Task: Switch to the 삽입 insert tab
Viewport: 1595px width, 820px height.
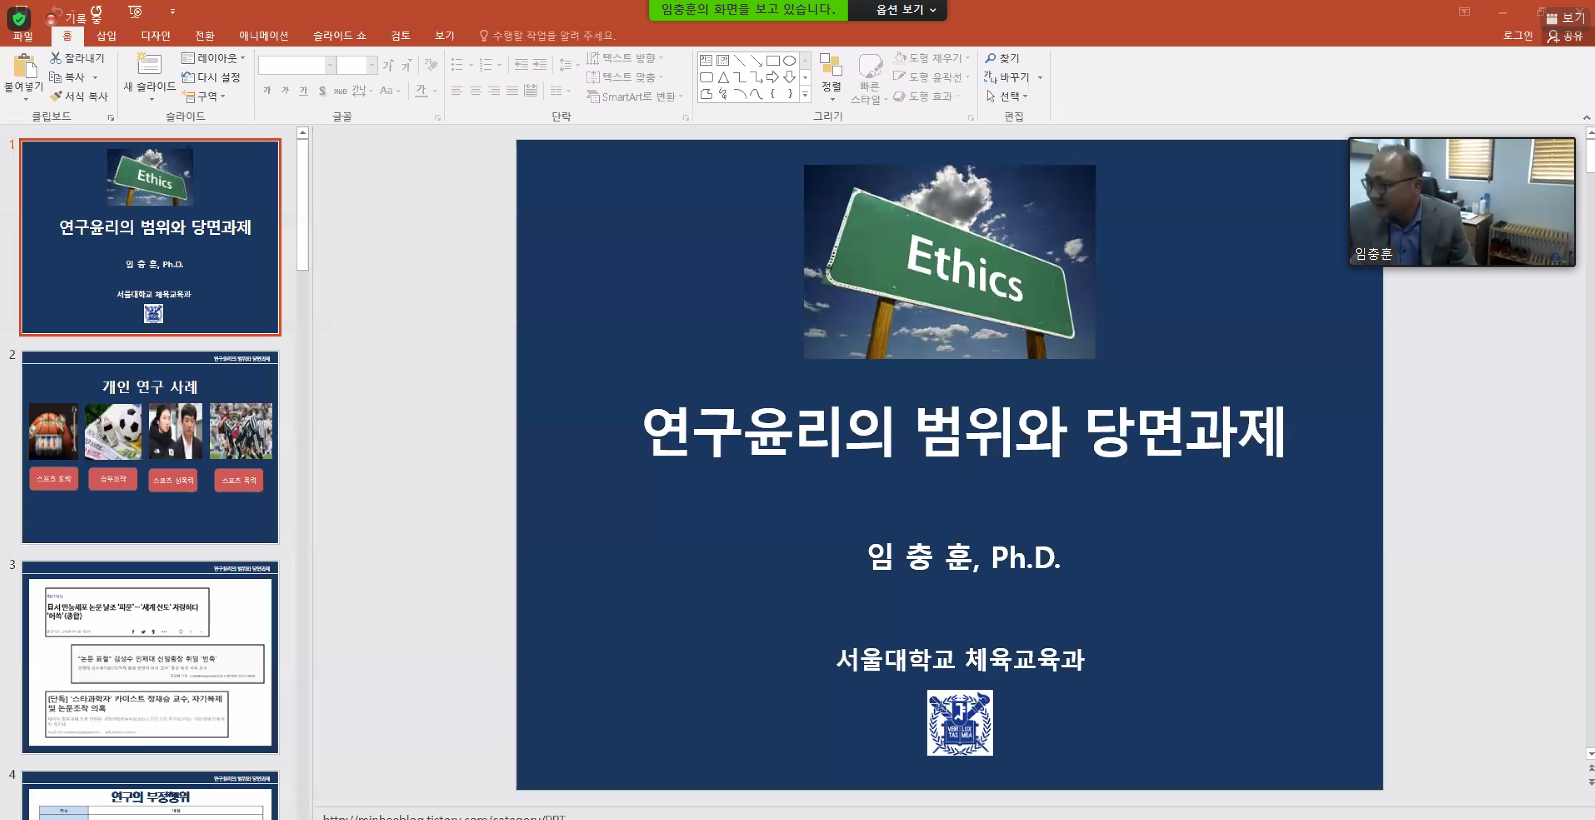Action: (106, 36)
